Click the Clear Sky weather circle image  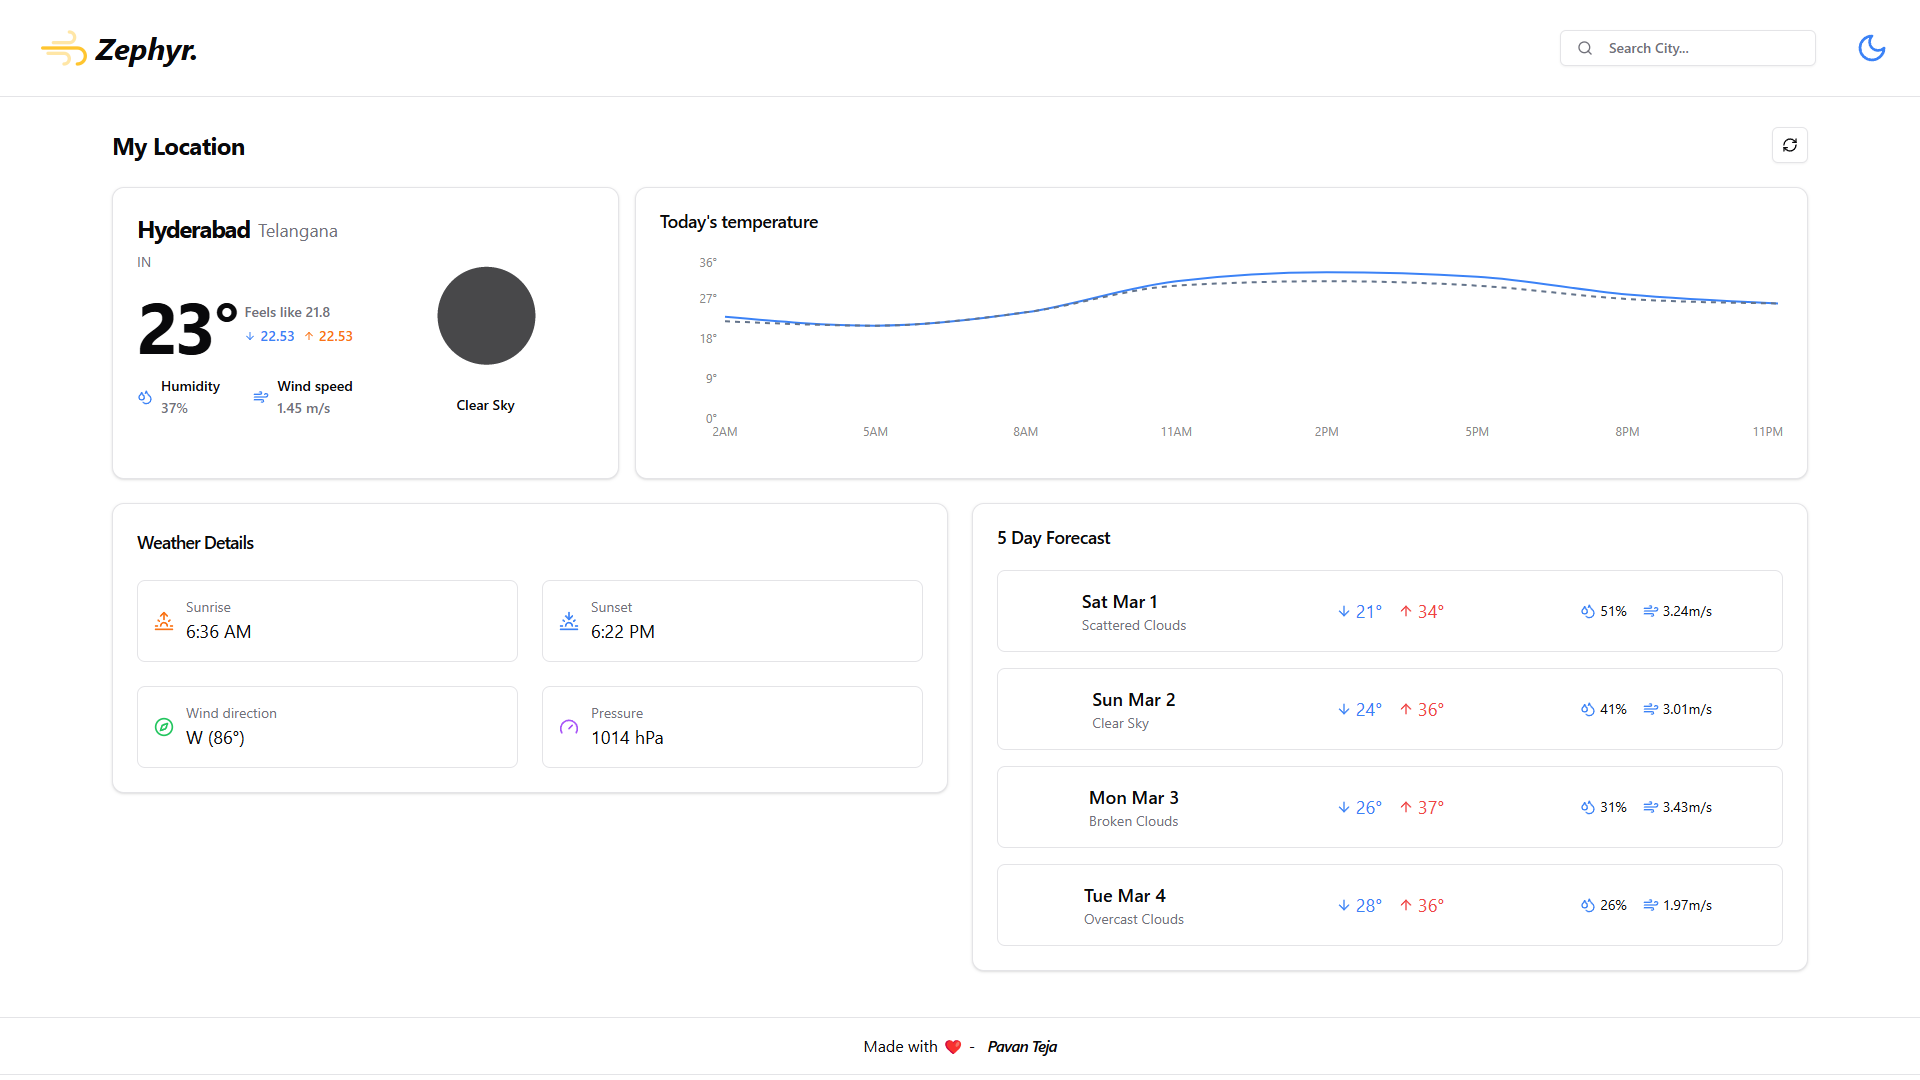coord(486,316)
